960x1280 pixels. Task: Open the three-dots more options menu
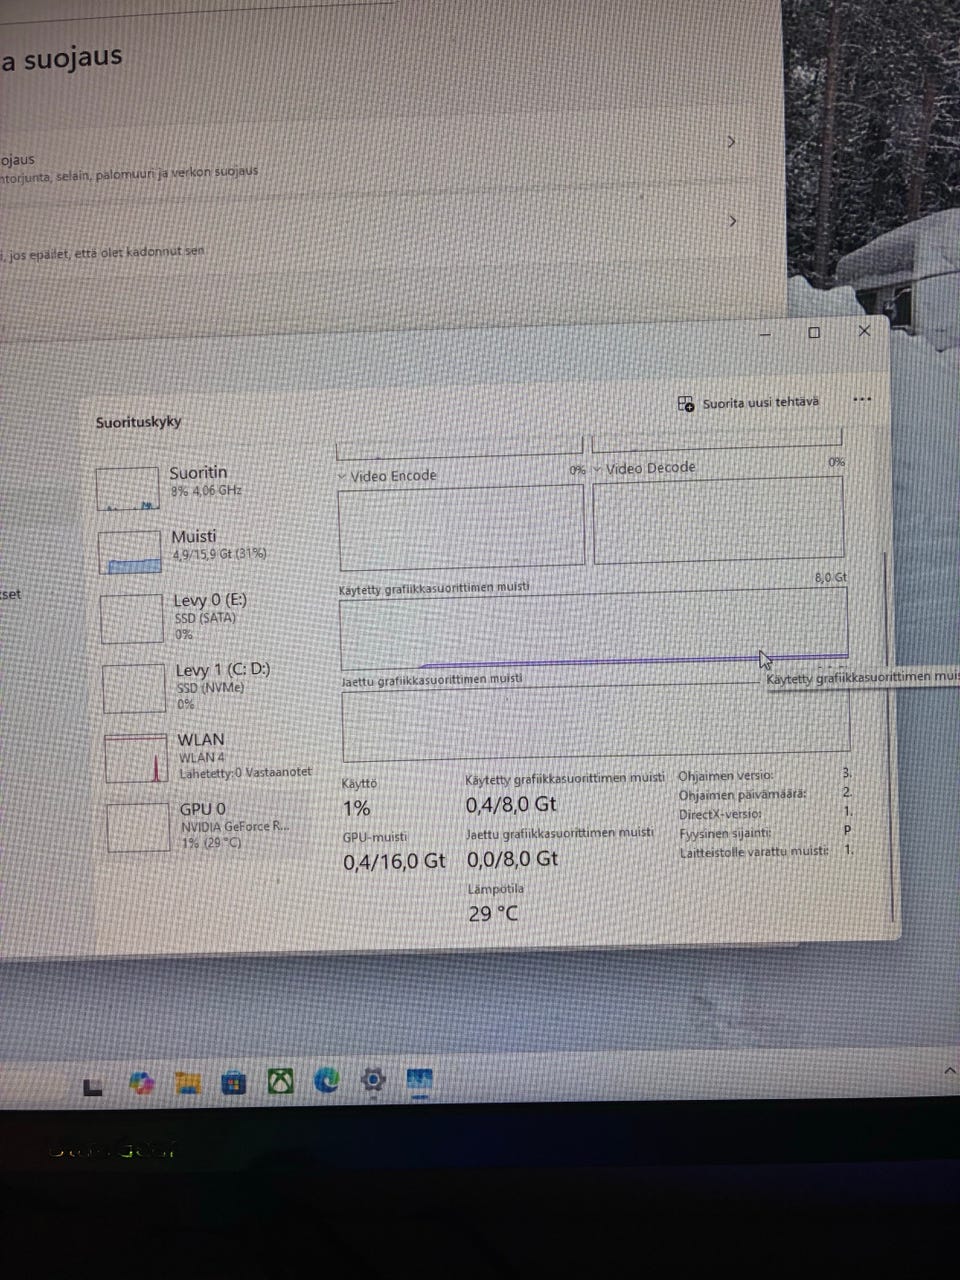coord(862,399)
